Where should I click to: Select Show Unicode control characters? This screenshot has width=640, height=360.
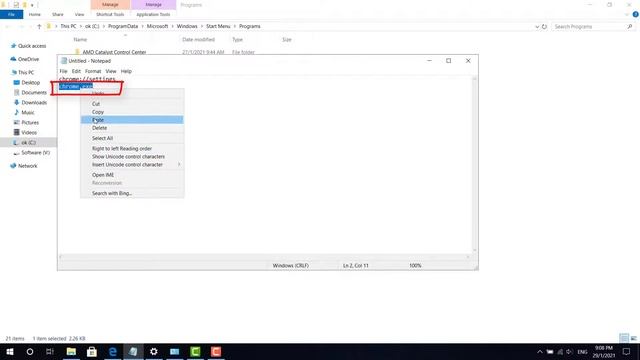click(132, 157)
